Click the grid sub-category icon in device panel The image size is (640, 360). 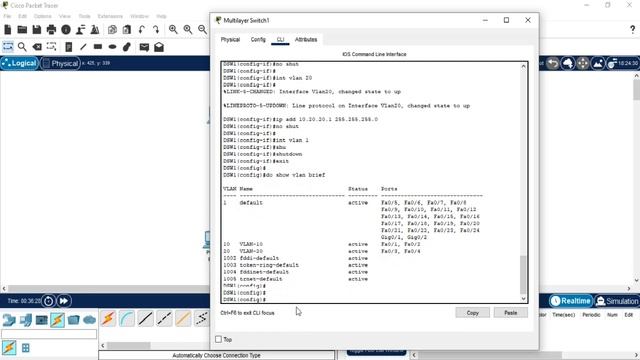pyautogui.click(x=26, y=348)
